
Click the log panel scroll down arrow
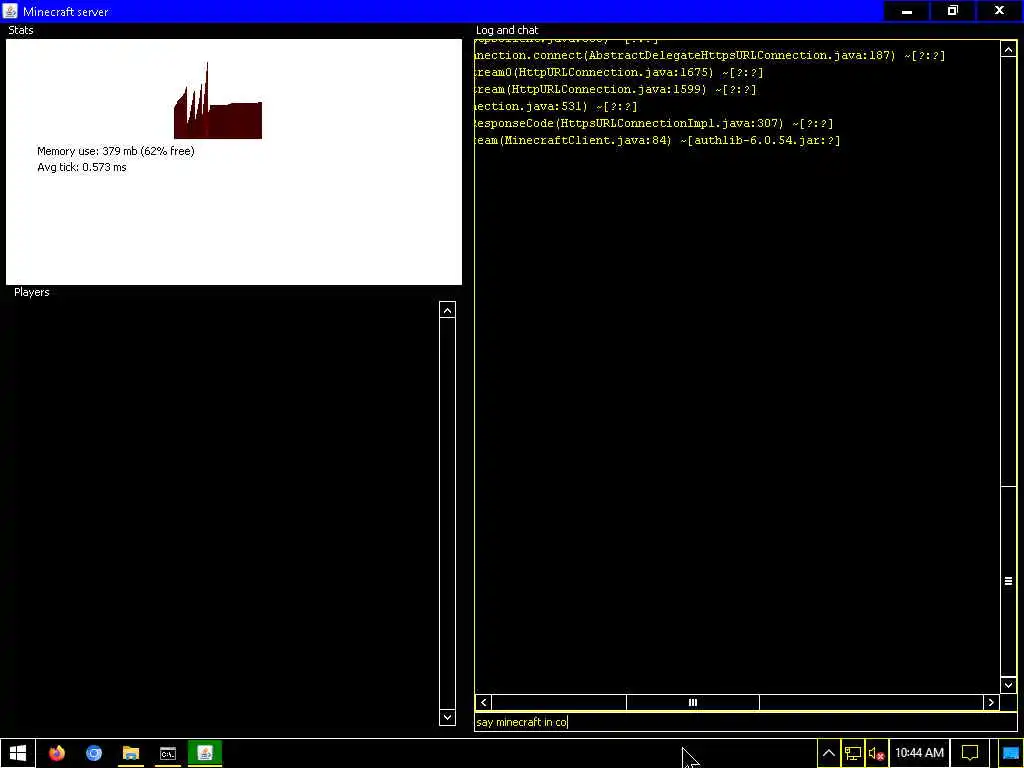pyautogui.click(x=1008, y=684)
